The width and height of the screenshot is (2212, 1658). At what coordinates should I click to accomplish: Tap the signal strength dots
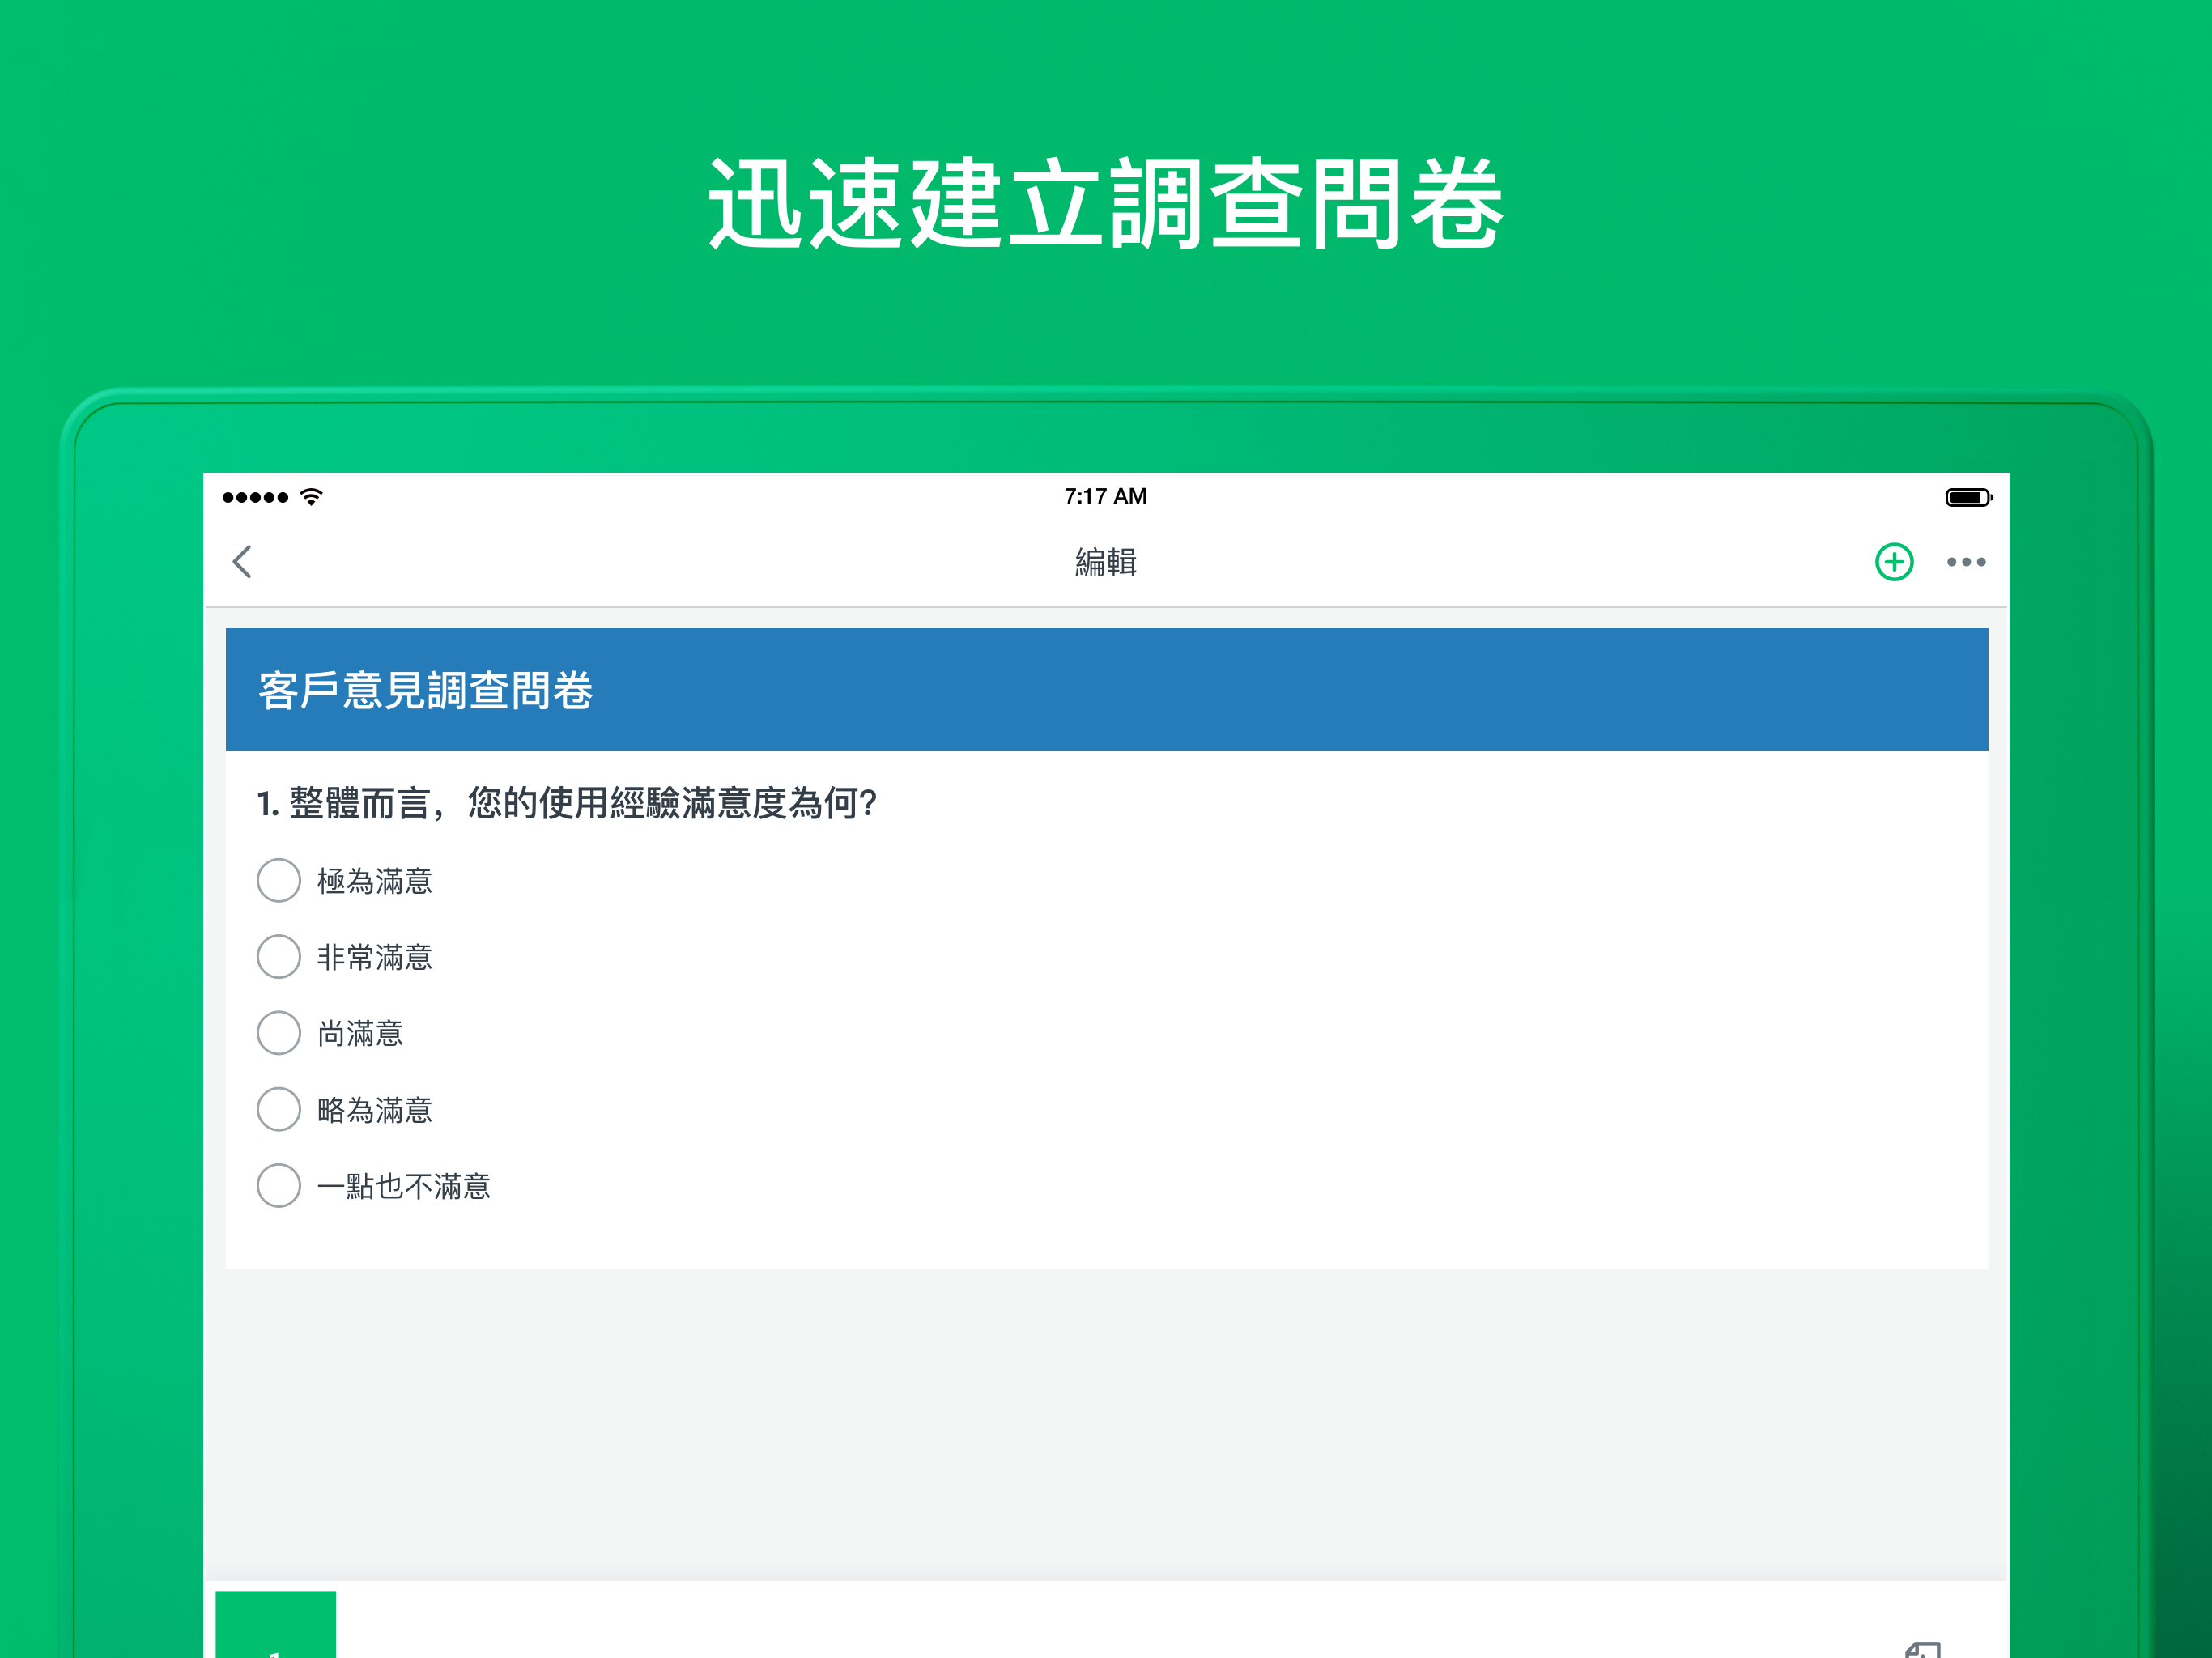255,497
